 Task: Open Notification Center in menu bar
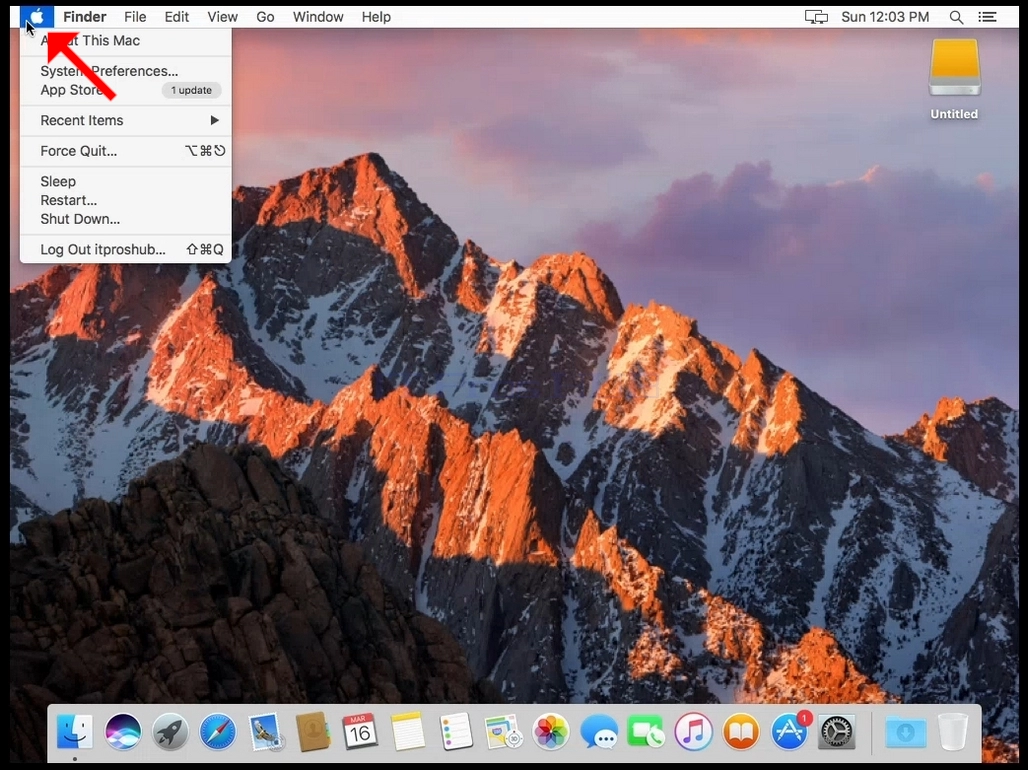987,17
